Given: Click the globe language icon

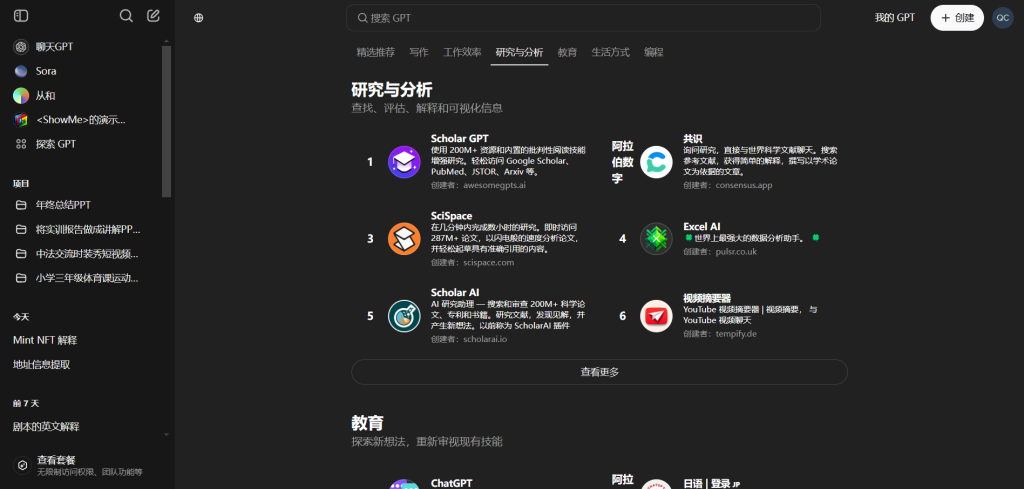Looking at the screenshot, I should (199, 18).
